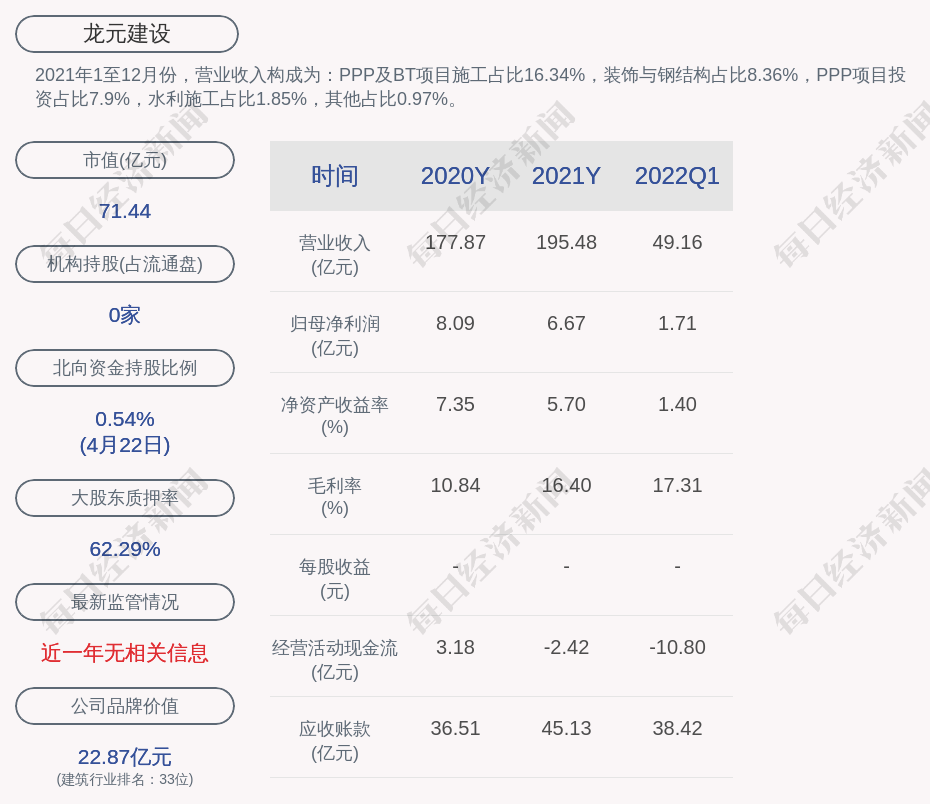Screen dimensions: 930x804
Task: Click the 38.42 receivables cell
Action: tap(677, 728)
